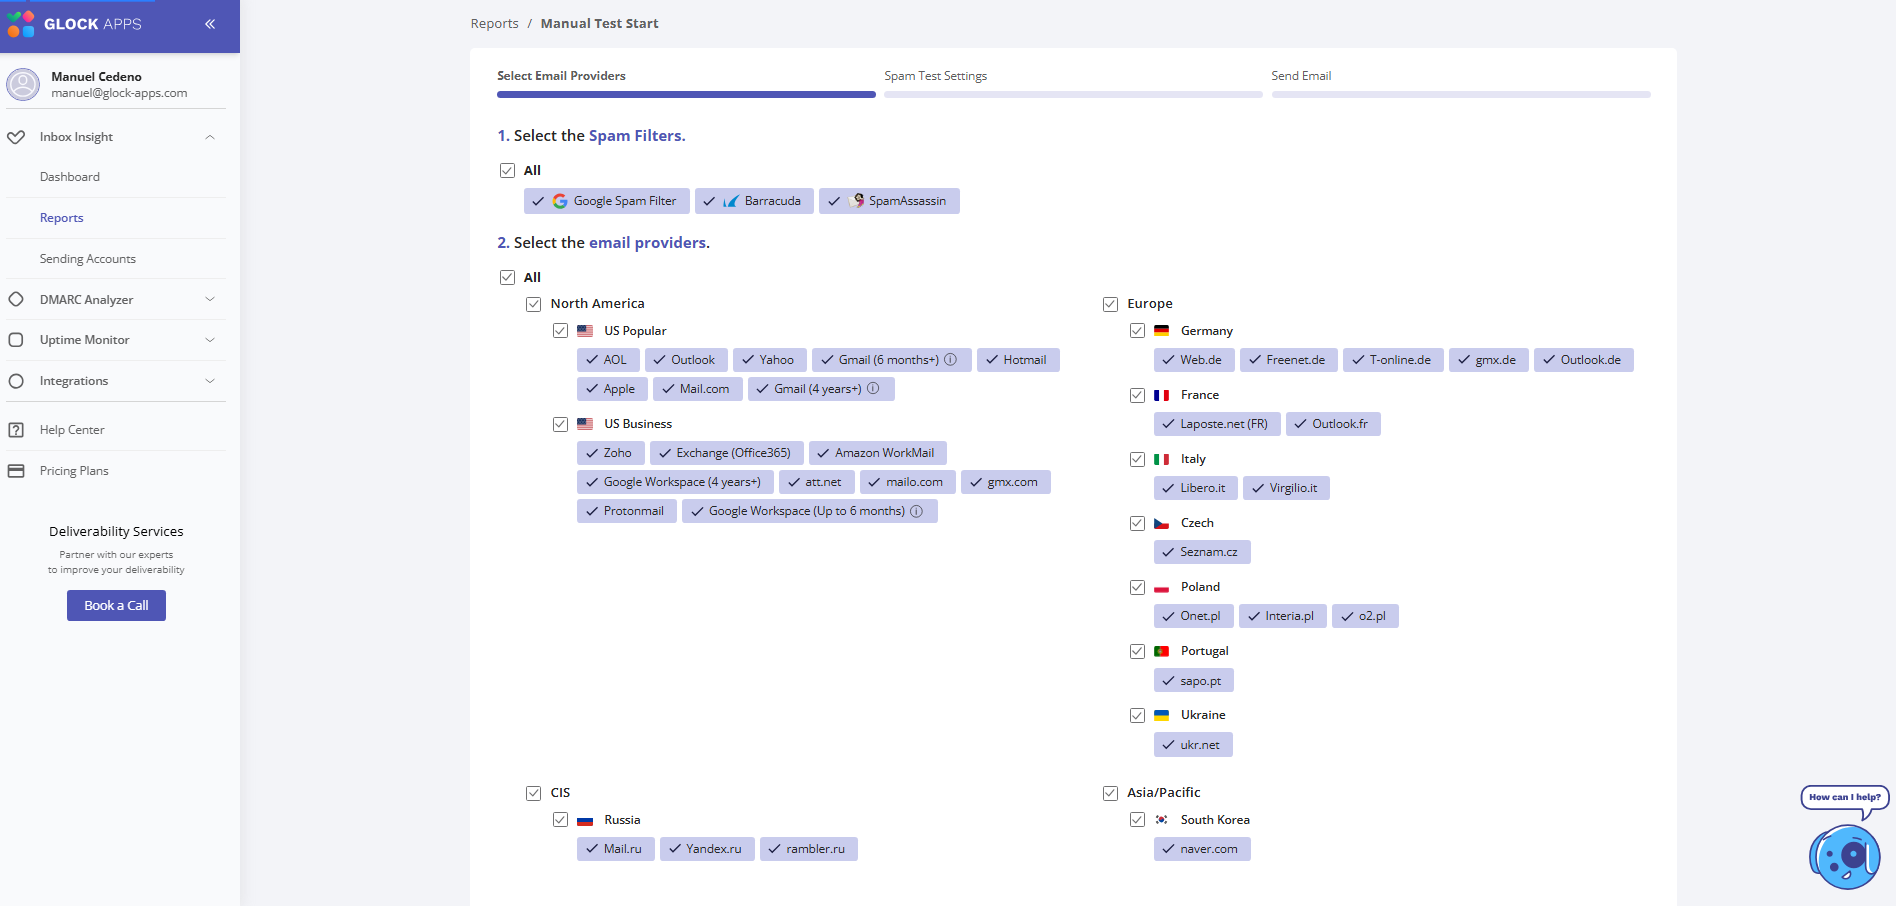The image size is (1896, 906).
Task: Open Sending Accounts in sidebar
Action: click(88, 259)
